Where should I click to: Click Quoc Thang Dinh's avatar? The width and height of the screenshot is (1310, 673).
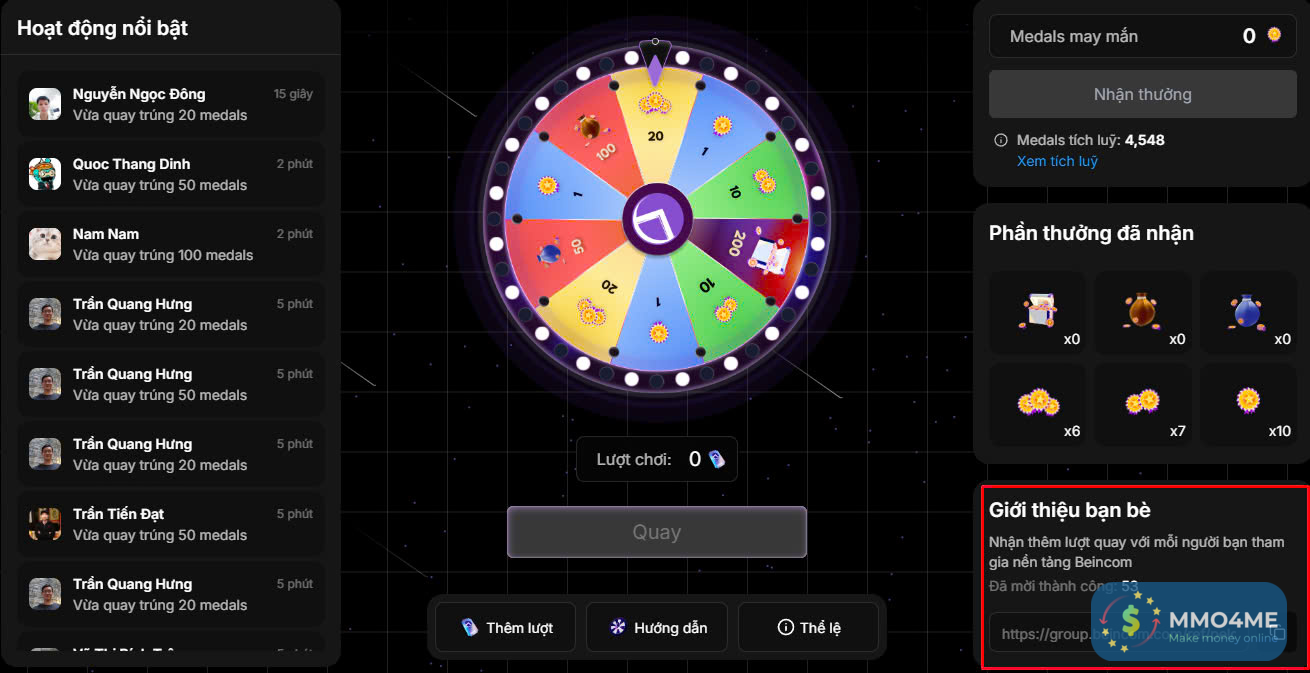tap(45, 174)
